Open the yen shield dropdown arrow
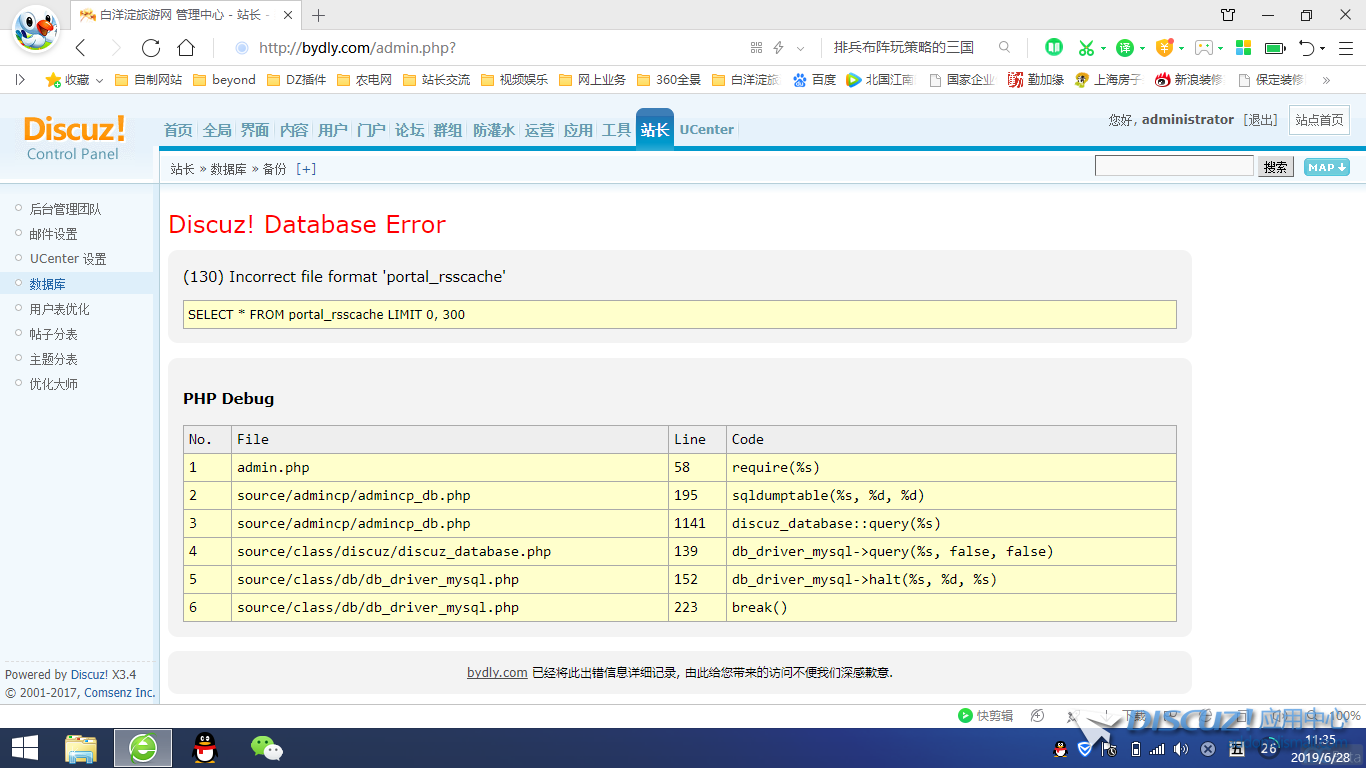Screen dimensions: 1366x768 point(1181,48)
